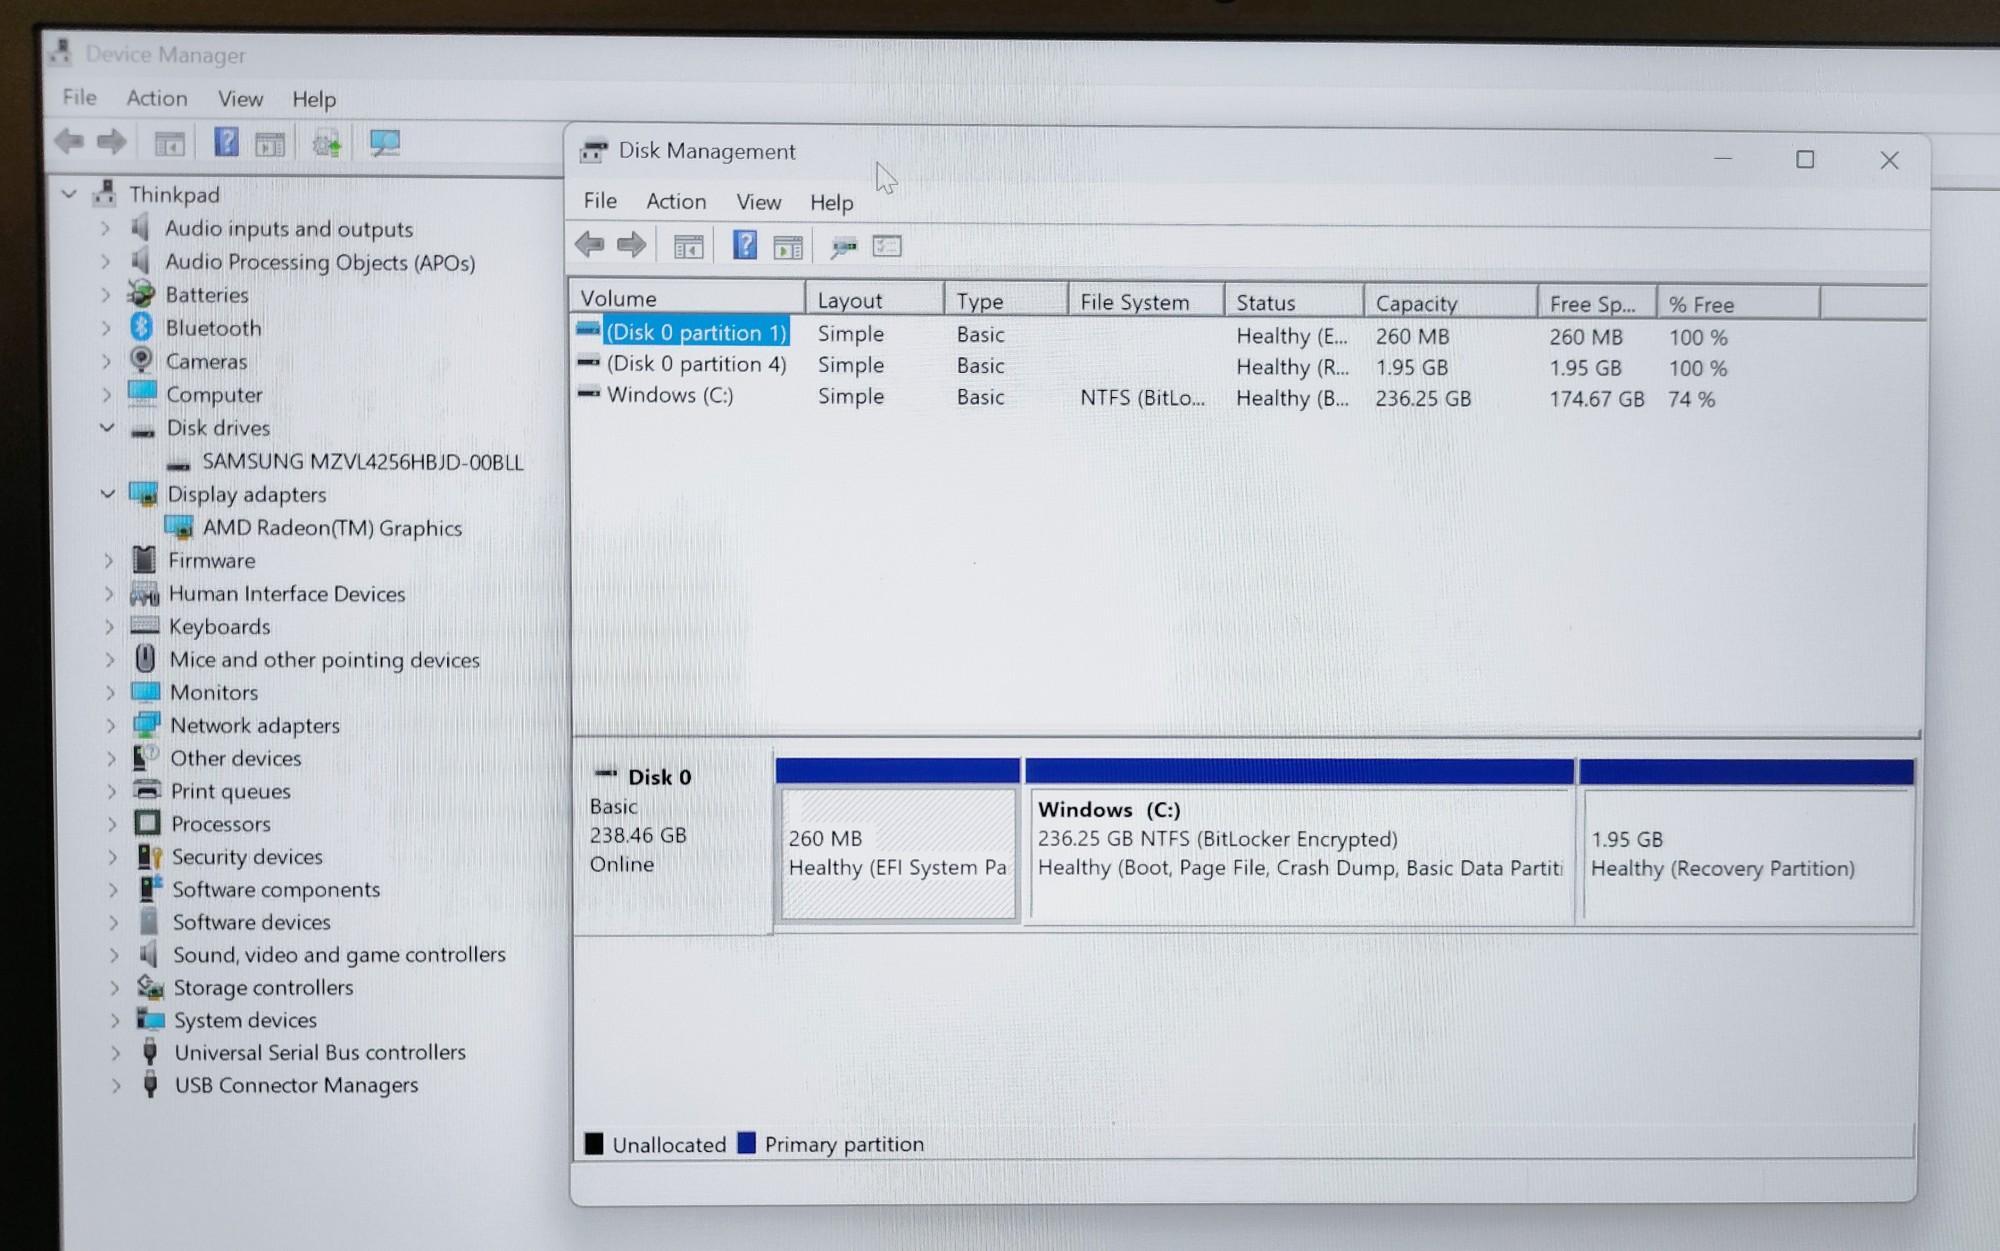Expand the Human Interface Devices node
The width and height of the screenshot is (2000, 1251).
[109, 593]
